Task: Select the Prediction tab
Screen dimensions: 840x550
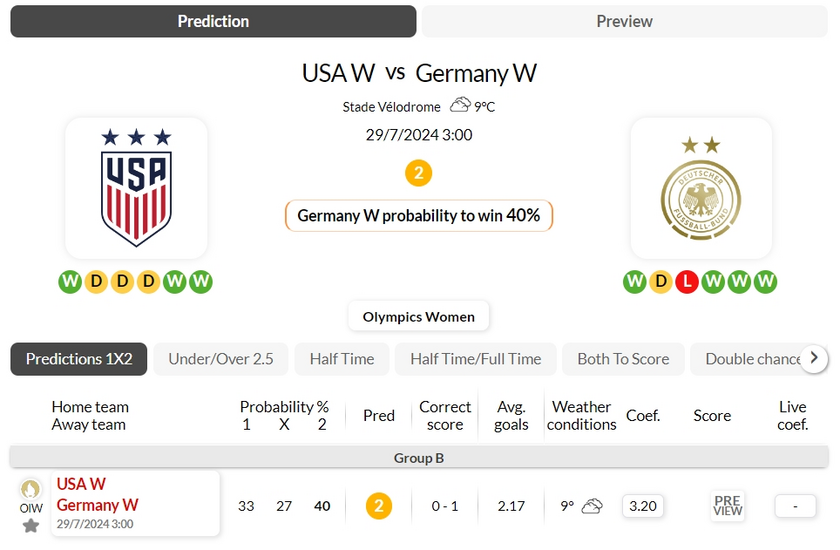Action: coord(213,21)
